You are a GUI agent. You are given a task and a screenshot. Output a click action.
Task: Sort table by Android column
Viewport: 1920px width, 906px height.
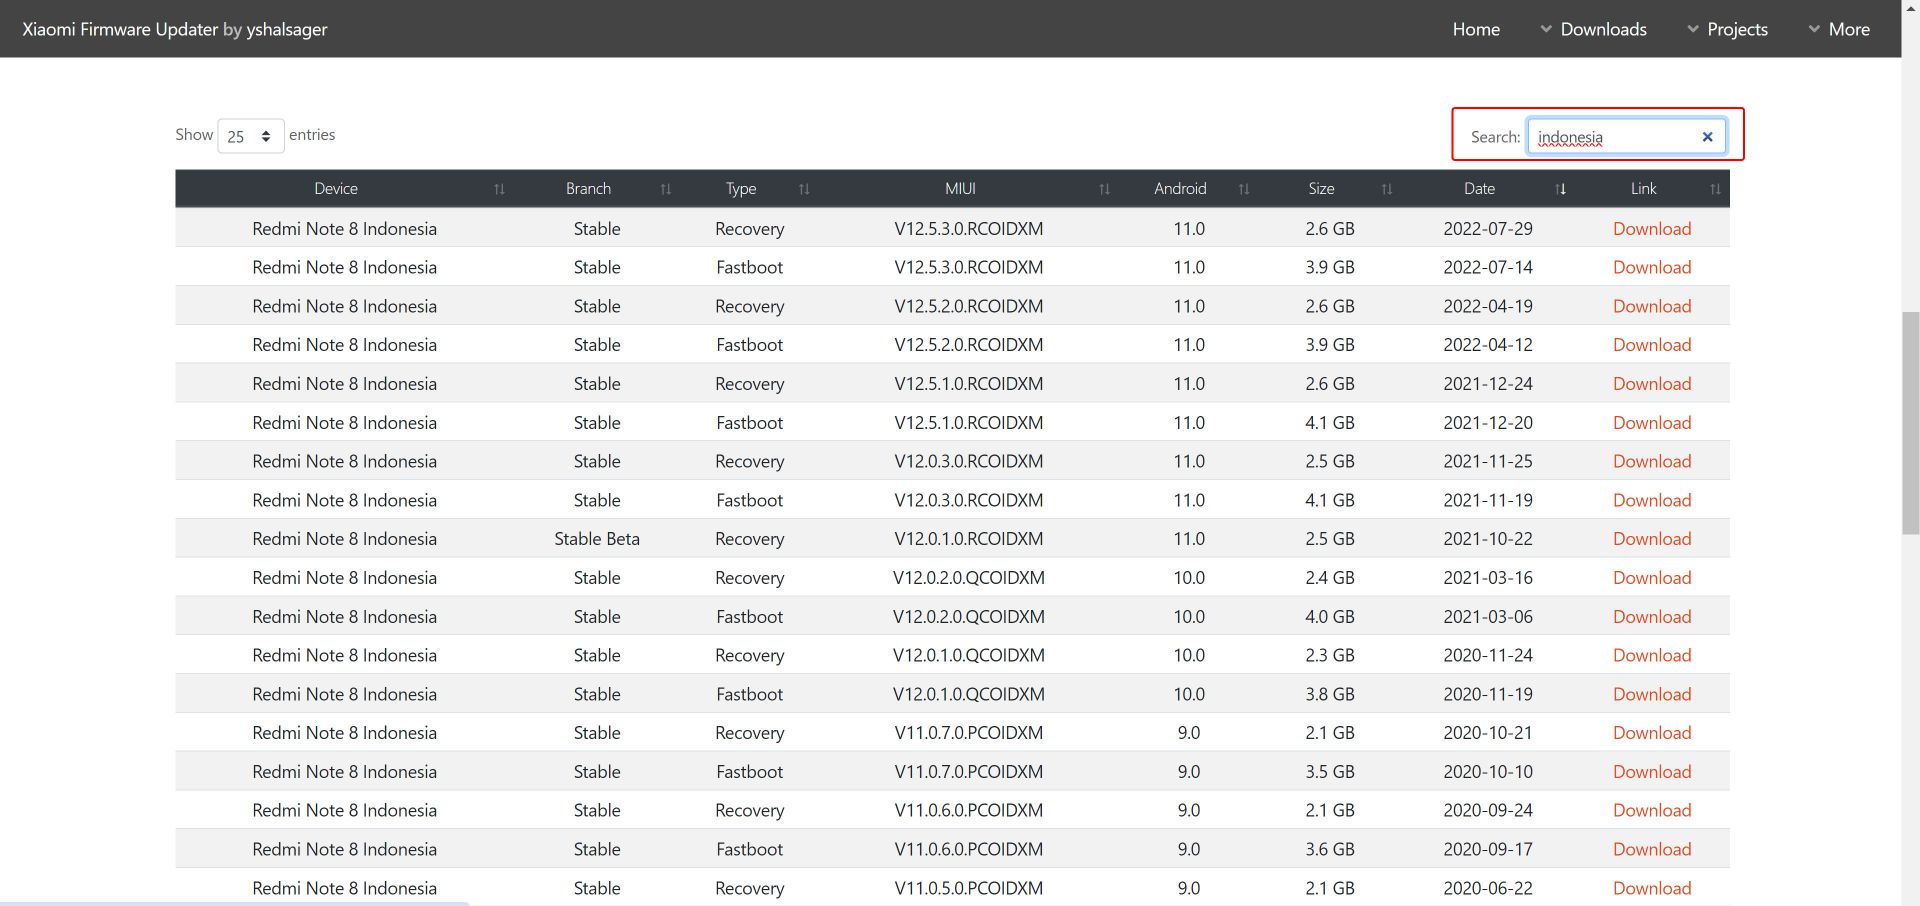tap(1188, 189)
